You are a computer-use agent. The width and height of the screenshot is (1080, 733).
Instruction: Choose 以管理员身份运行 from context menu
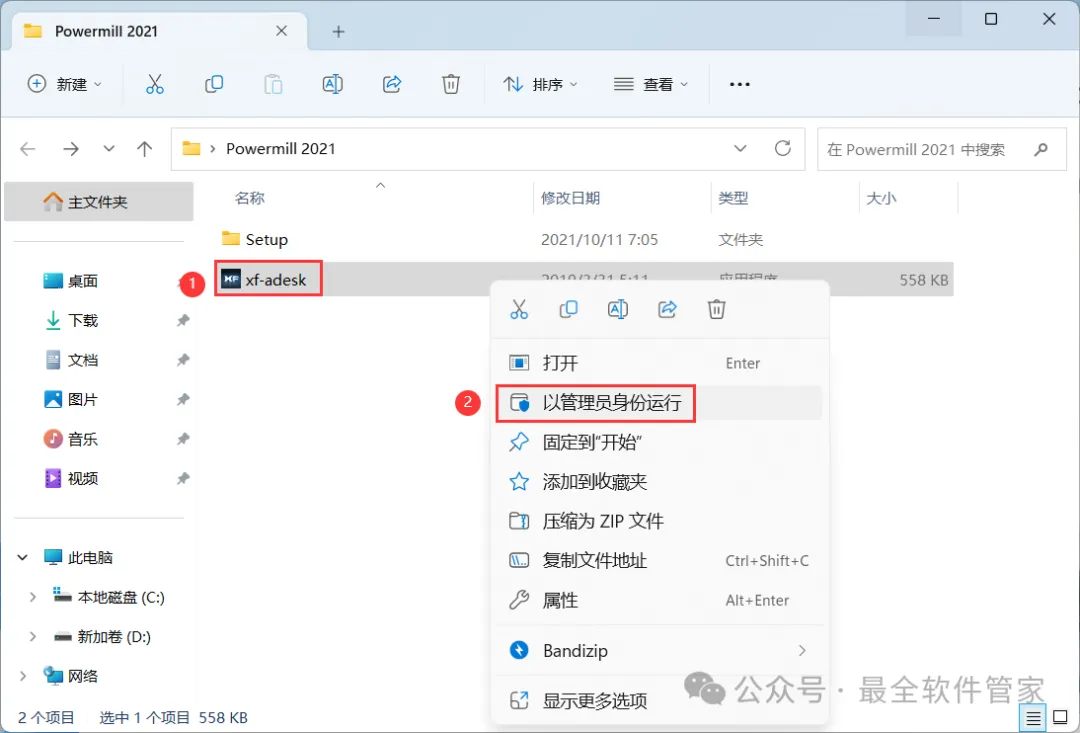tap(659, 403)
